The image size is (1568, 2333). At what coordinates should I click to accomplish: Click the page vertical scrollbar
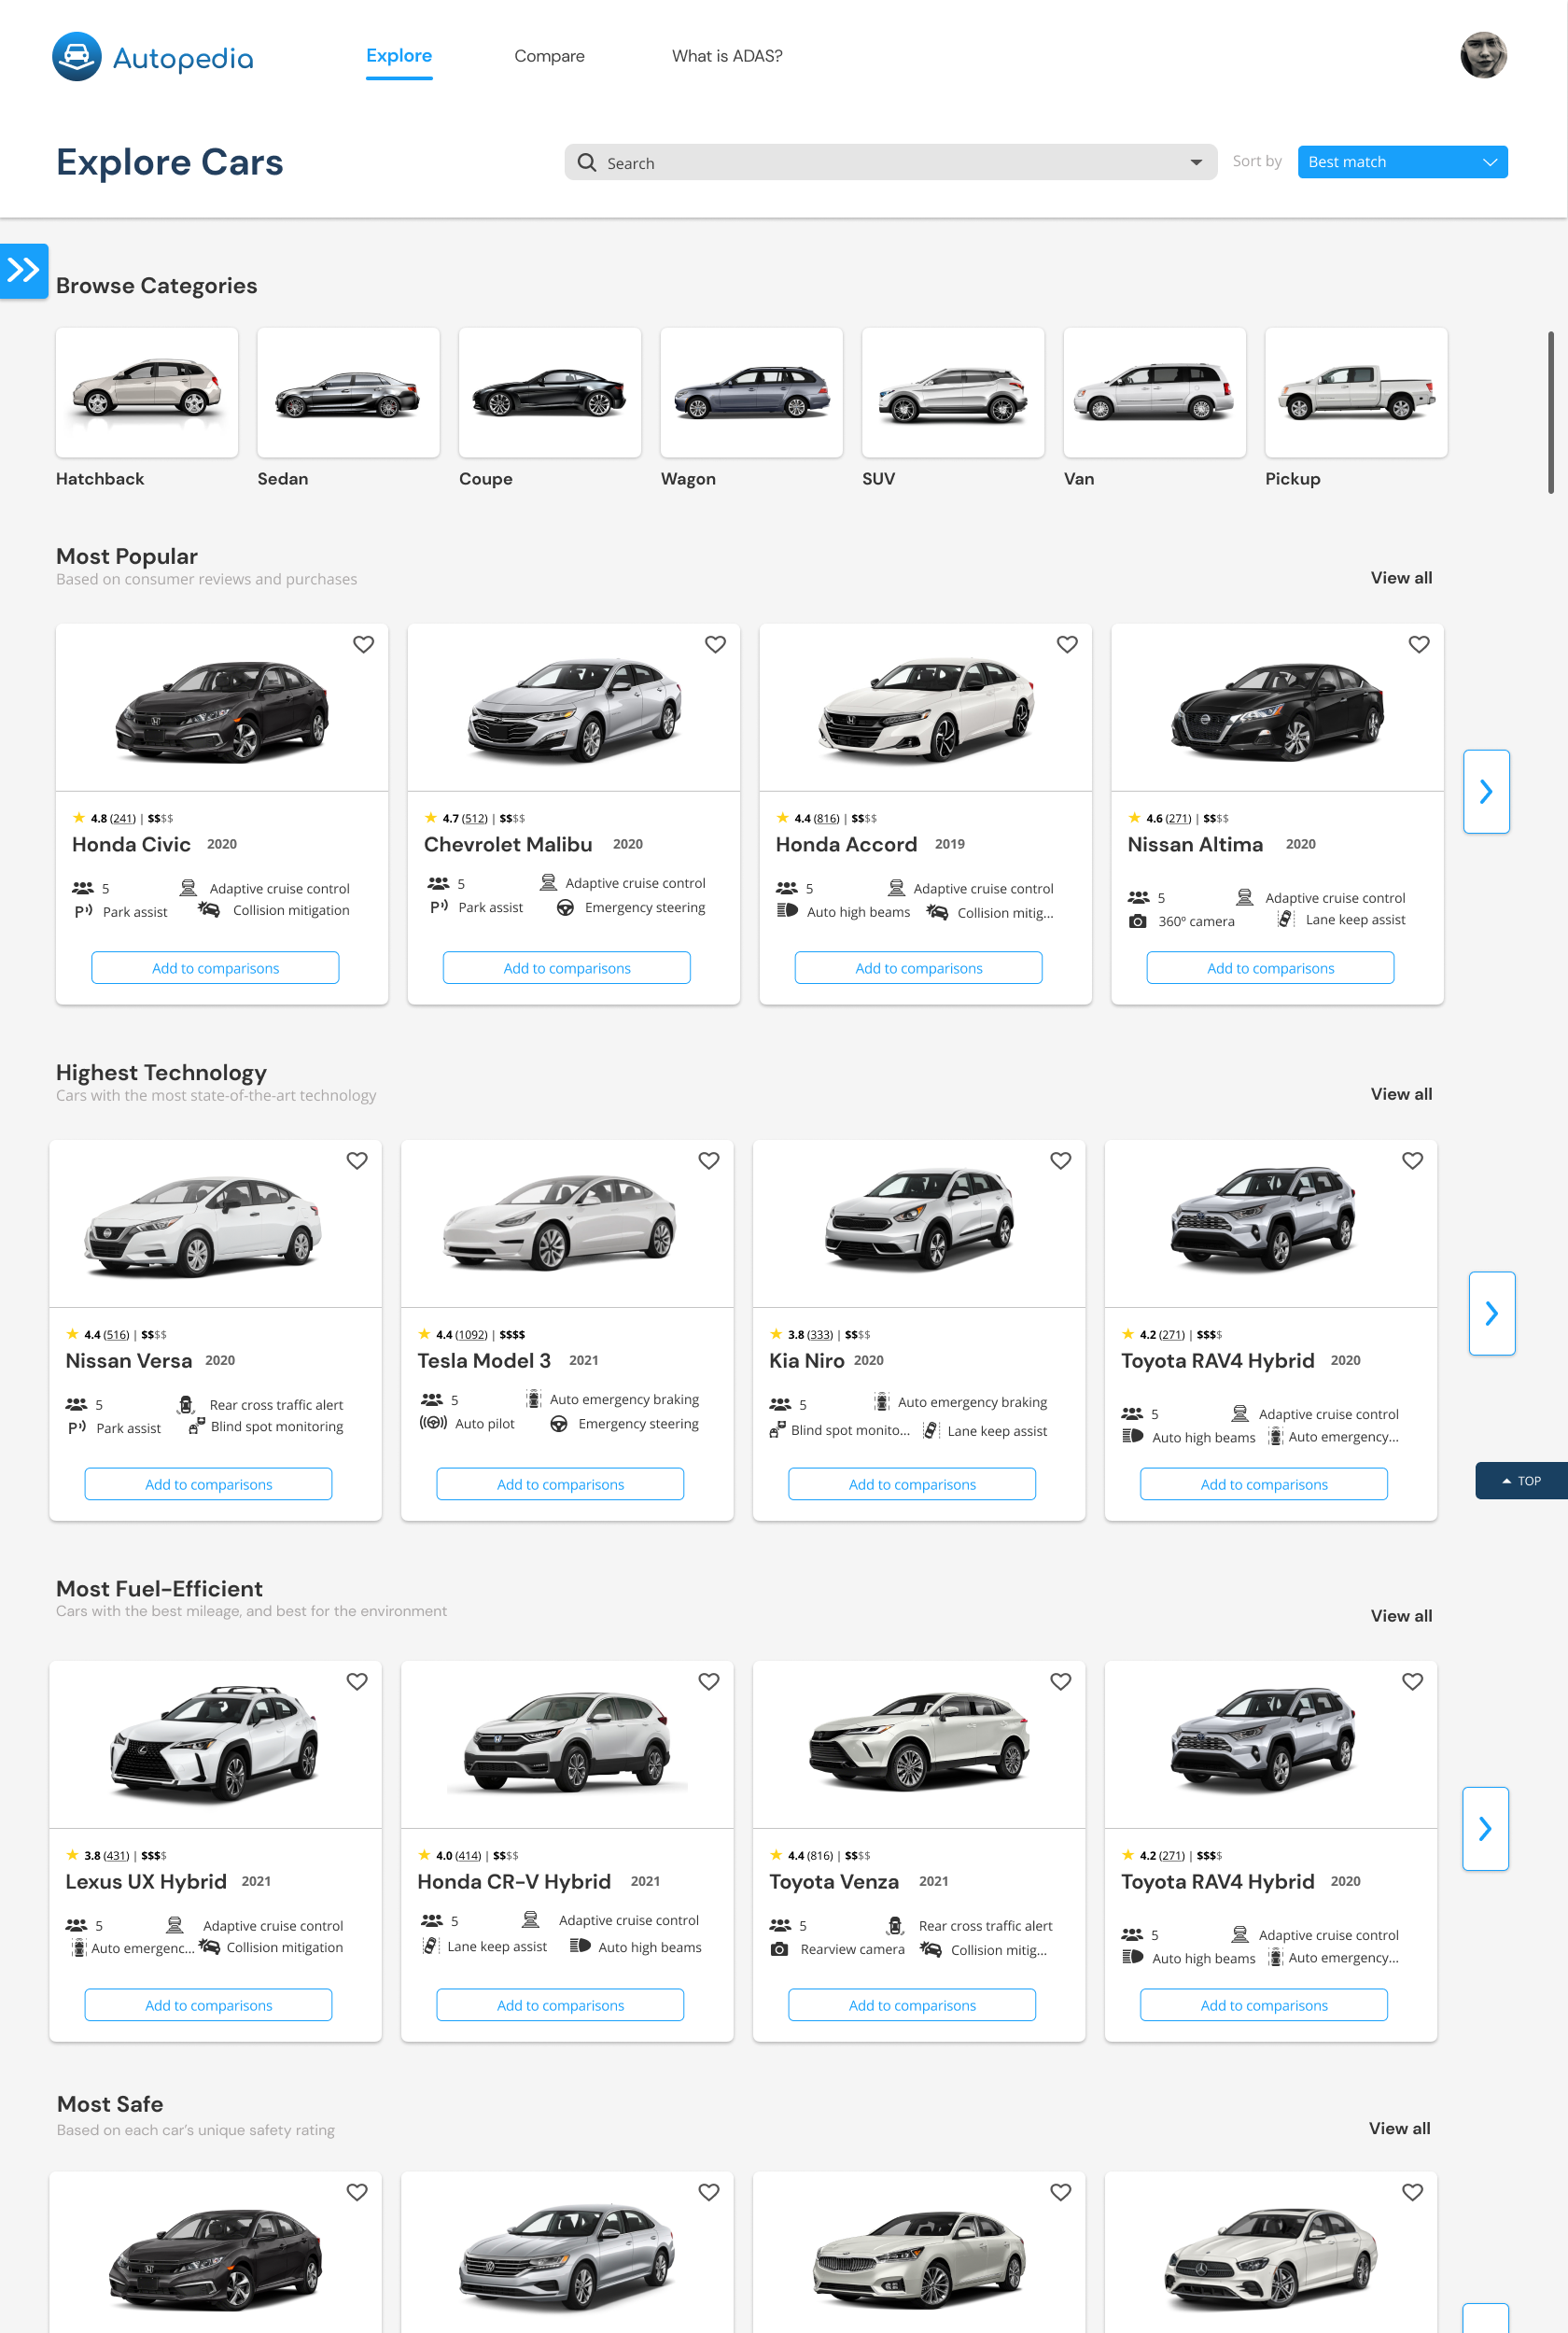pos(1551,412)
